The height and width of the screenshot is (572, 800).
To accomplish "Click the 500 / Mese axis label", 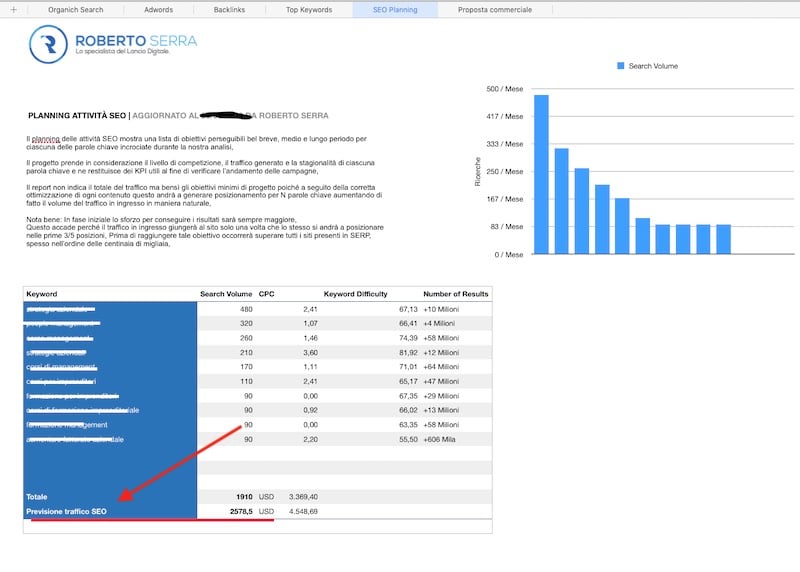I will pyautogui.click(x=505, y=89).
